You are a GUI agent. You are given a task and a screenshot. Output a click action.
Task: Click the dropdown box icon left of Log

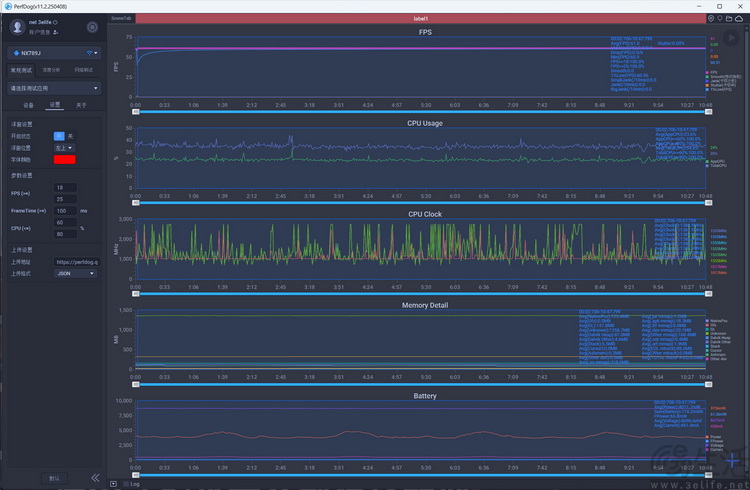(113, 484)
